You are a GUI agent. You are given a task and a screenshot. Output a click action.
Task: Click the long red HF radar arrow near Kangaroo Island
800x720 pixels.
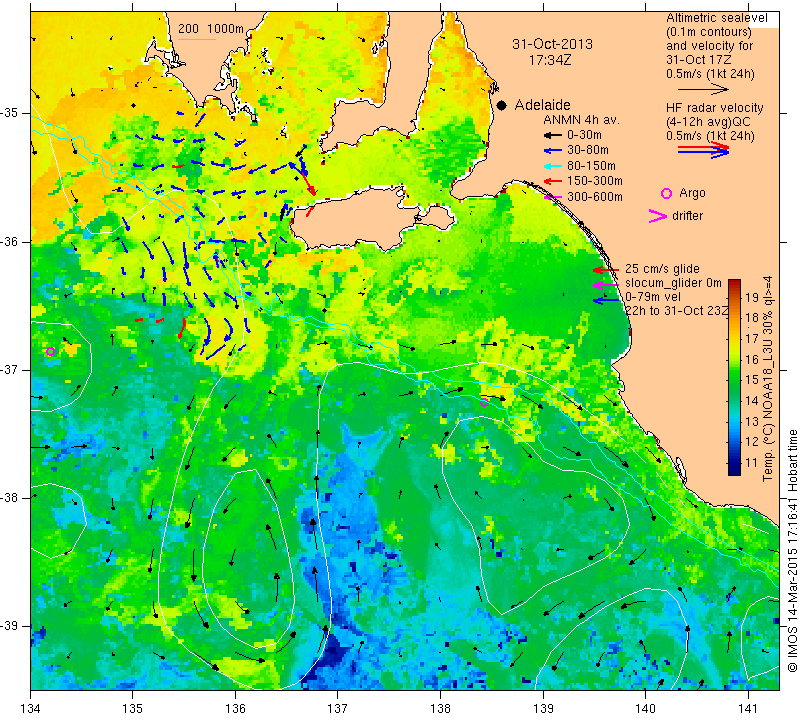[308, 183]
